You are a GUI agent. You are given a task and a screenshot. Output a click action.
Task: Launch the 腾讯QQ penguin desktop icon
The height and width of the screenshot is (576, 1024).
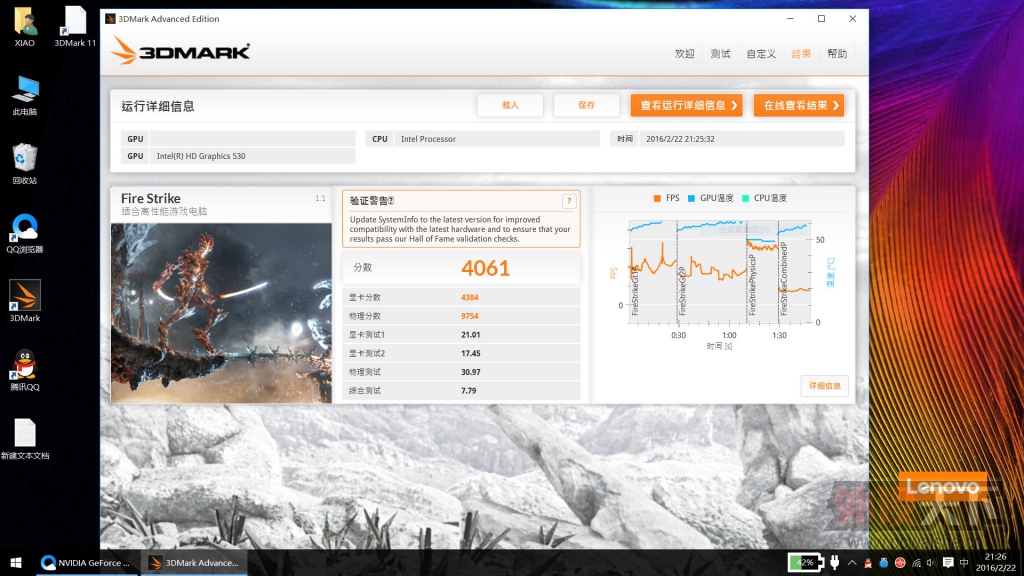(x=25, y=370)
